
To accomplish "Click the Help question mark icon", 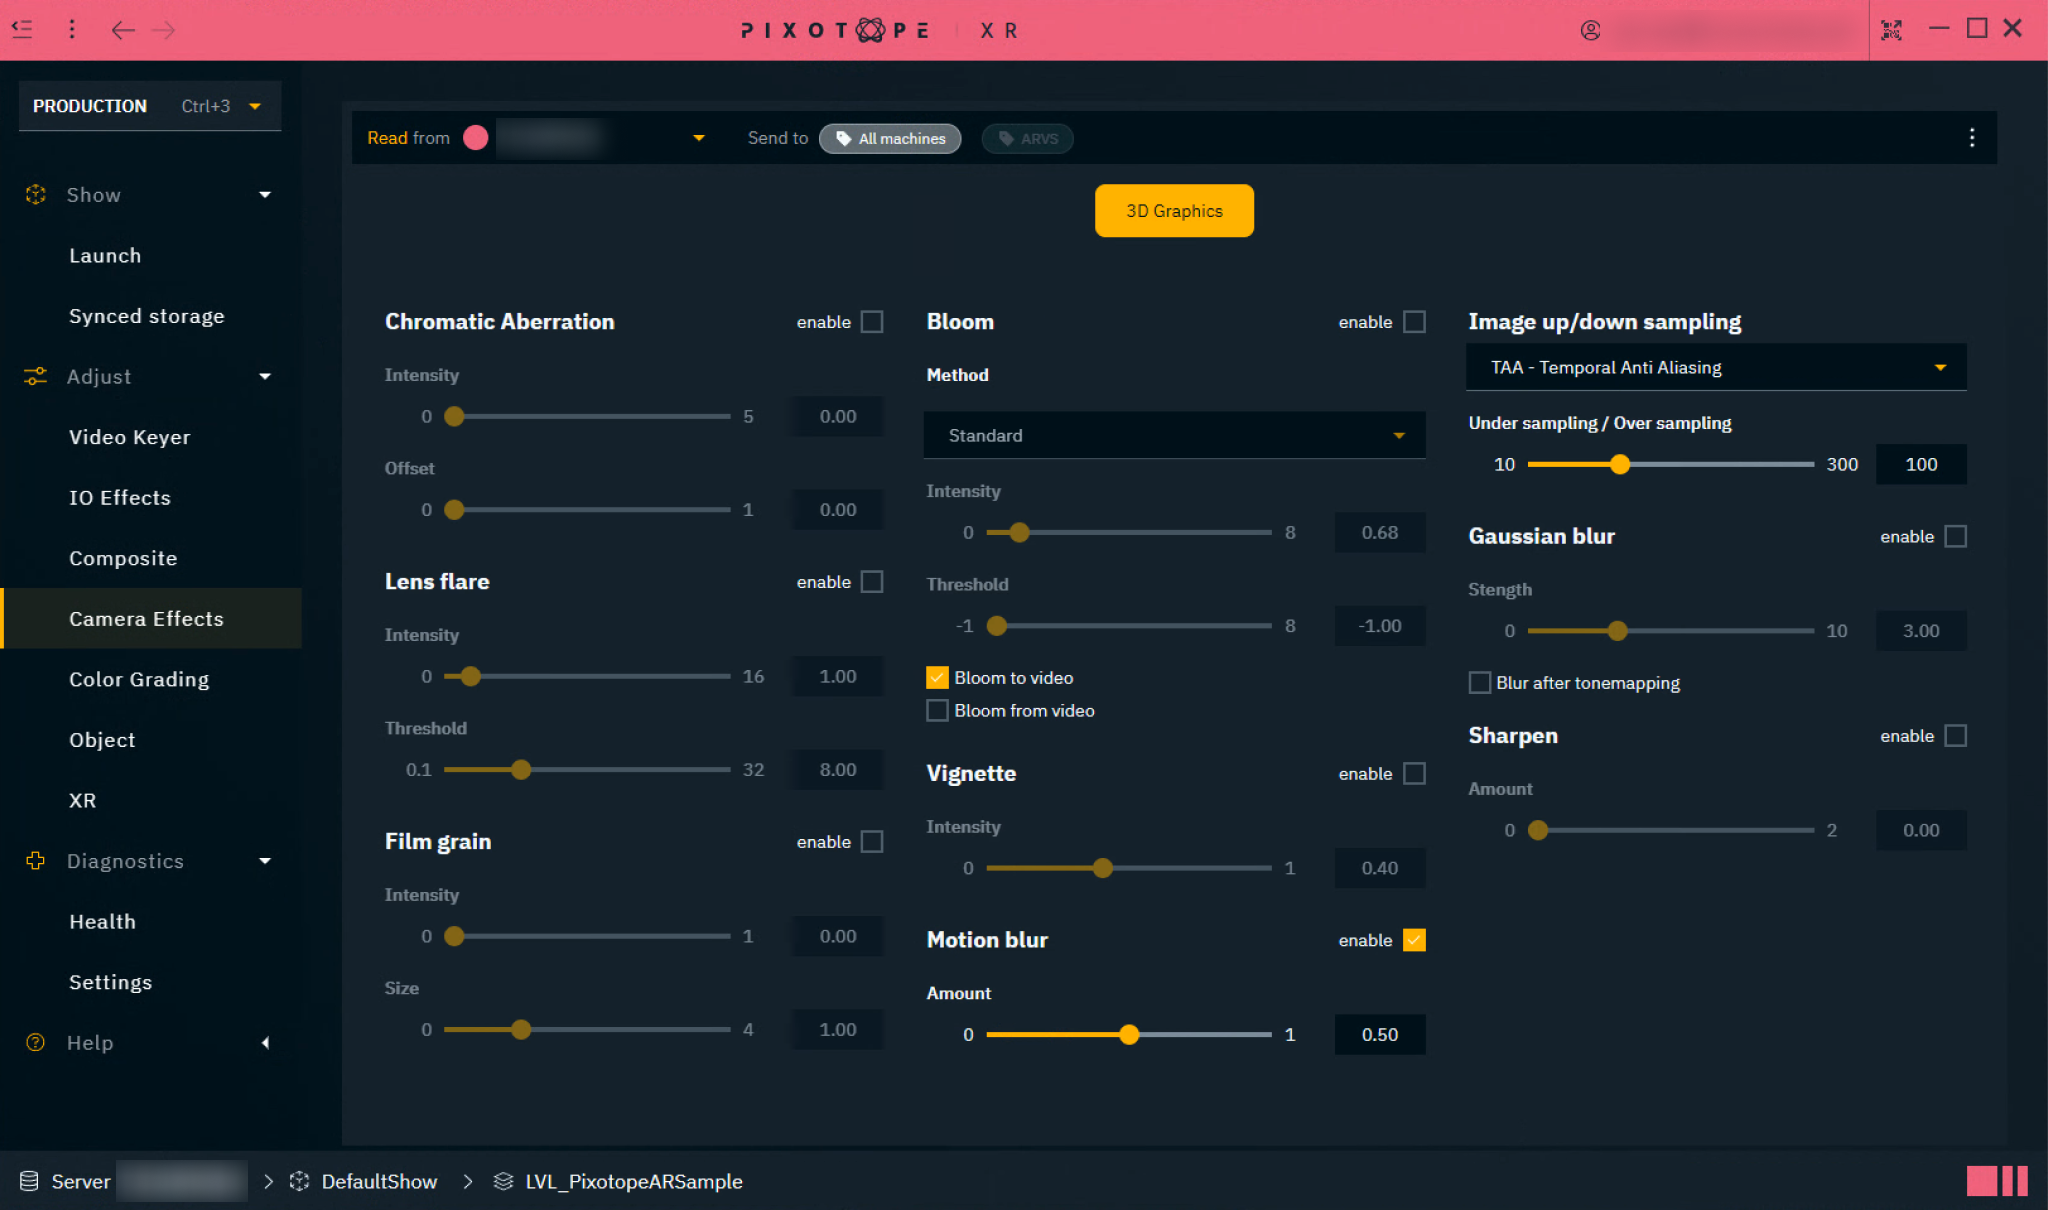I will click(35, 1042).
